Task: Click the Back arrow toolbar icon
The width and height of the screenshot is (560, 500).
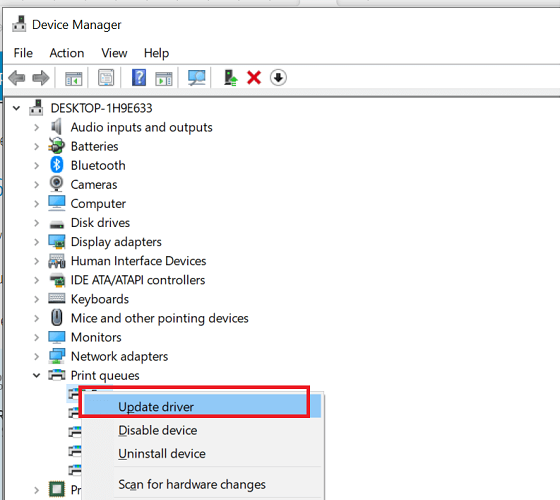Action: 16,78
